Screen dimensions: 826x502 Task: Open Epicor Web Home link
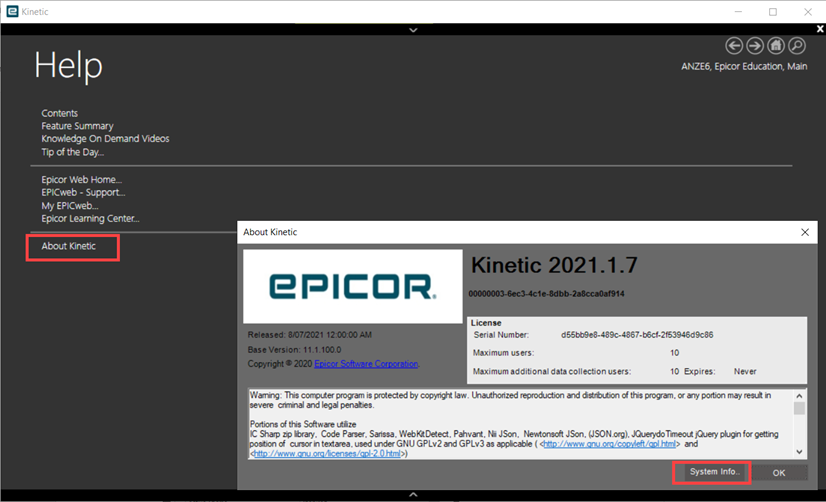click(82, 180)
